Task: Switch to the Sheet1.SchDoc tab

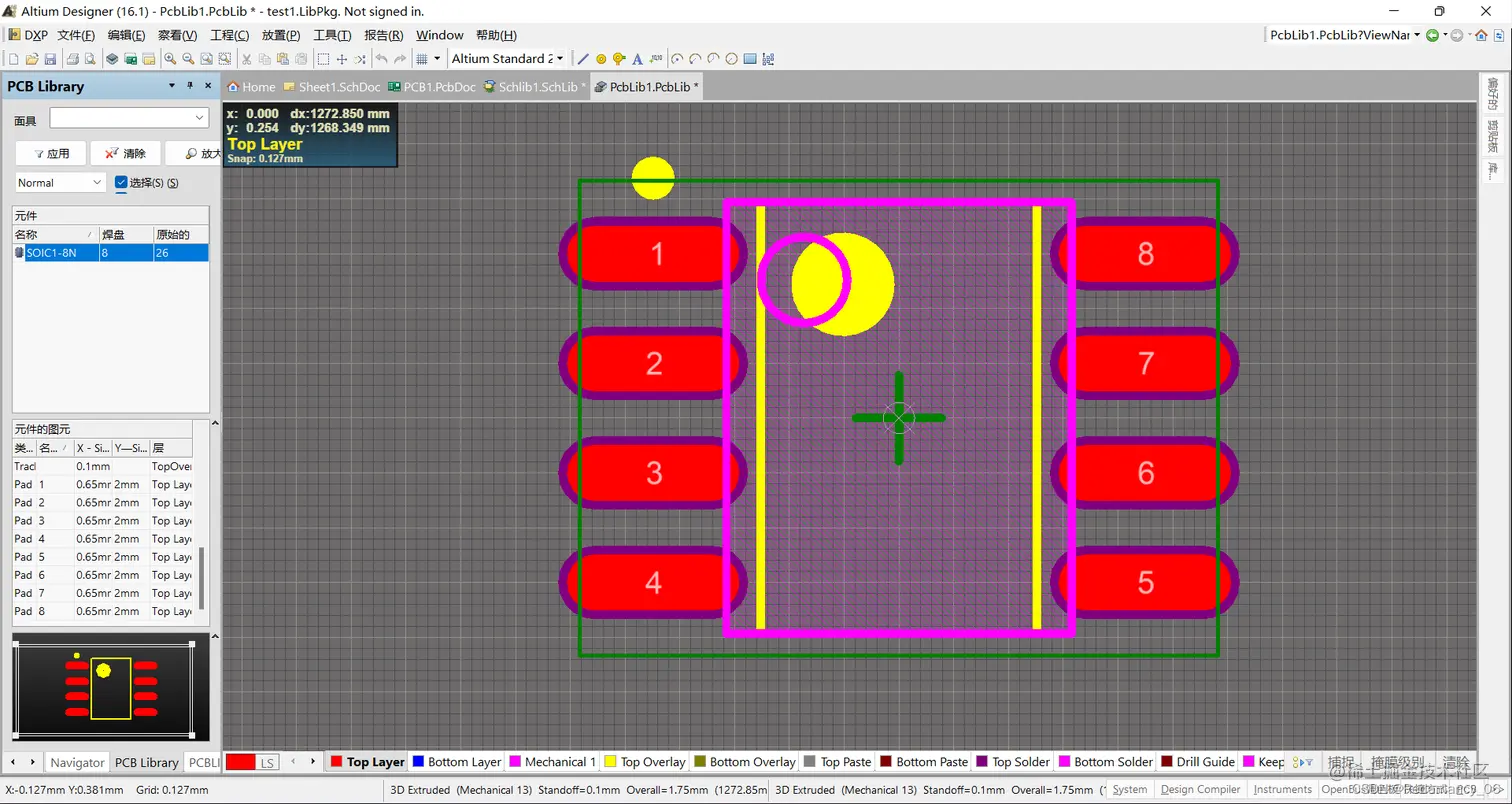Action: (332, 87)
